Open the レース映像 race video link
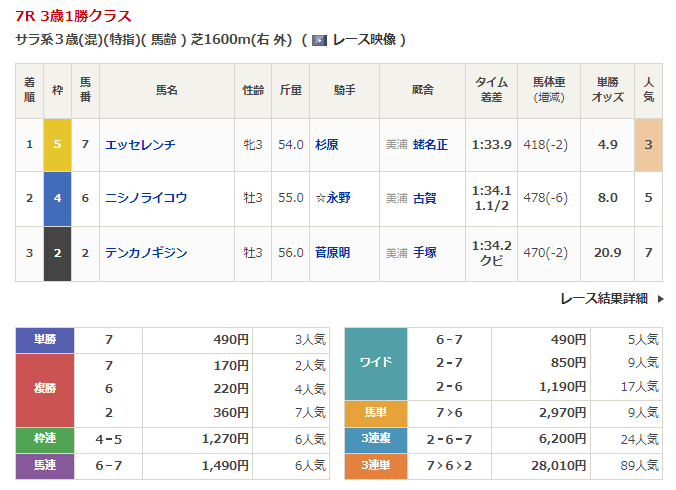 point(365,41)
